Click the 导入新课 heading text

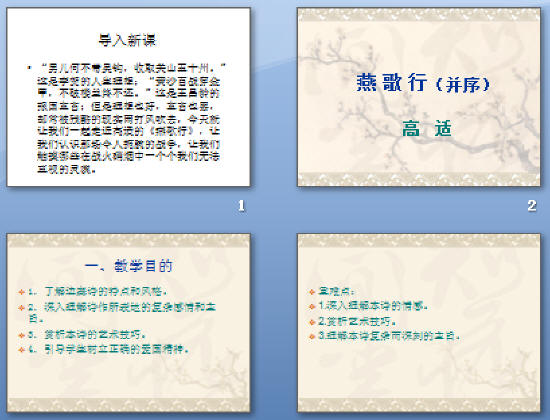(x=127, y=40)
